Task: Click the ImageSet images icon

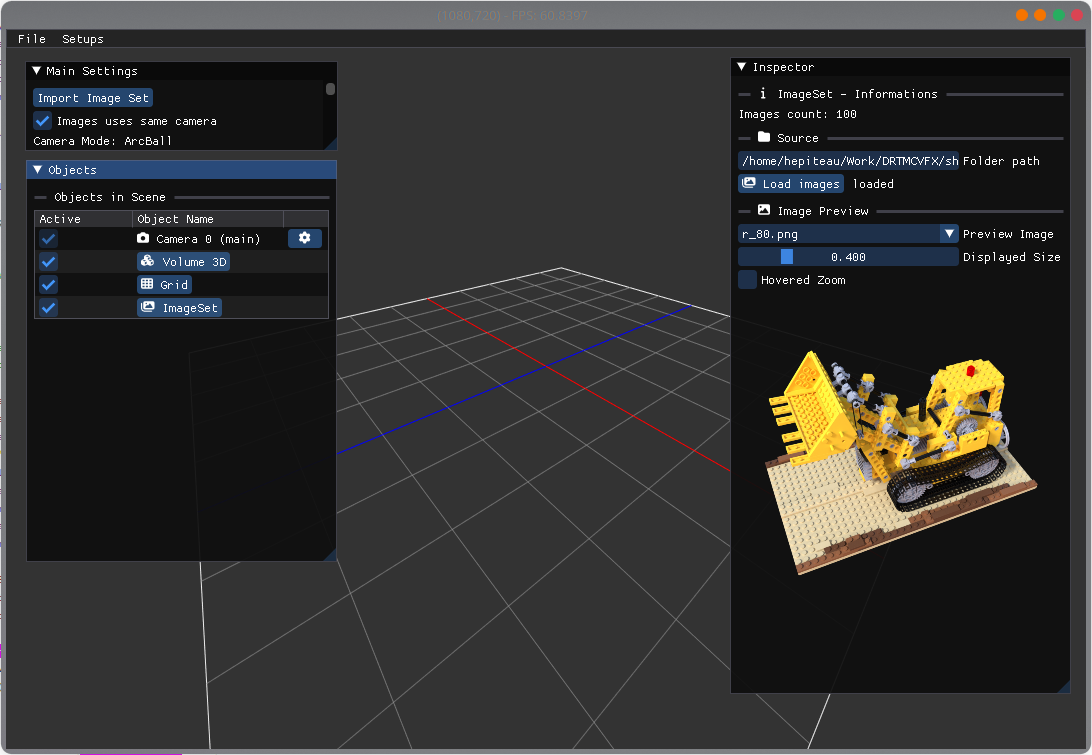Action: click(148, 307)
